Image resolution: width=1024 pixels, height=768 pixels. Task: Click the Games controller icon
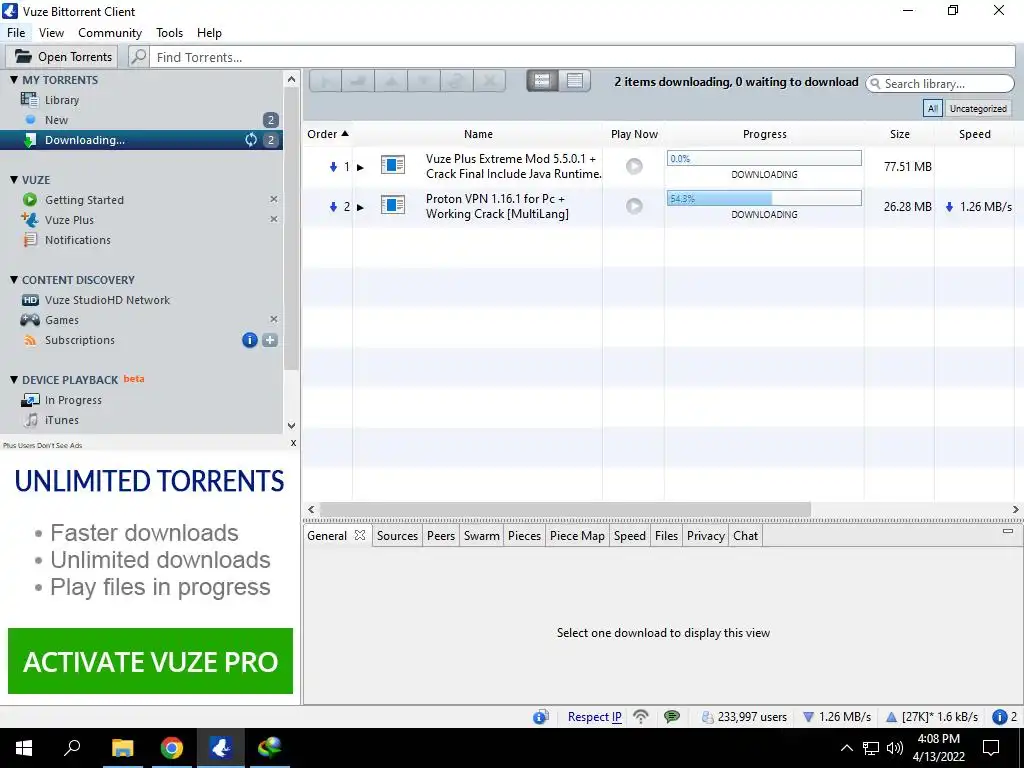29,320
